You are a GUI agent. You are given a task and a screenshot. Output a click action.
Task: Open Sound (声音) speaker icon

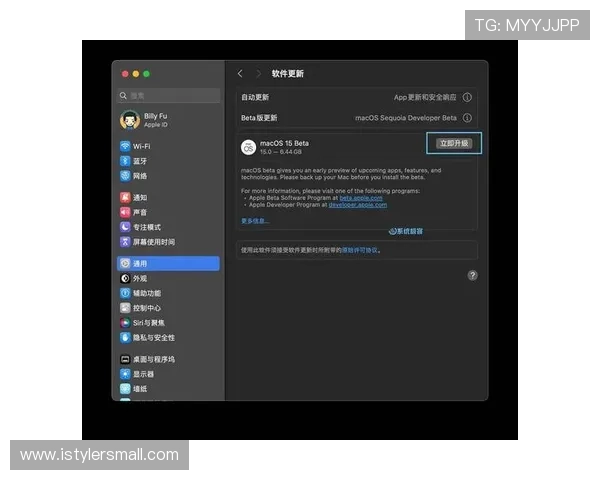click(x=125, y=212)
